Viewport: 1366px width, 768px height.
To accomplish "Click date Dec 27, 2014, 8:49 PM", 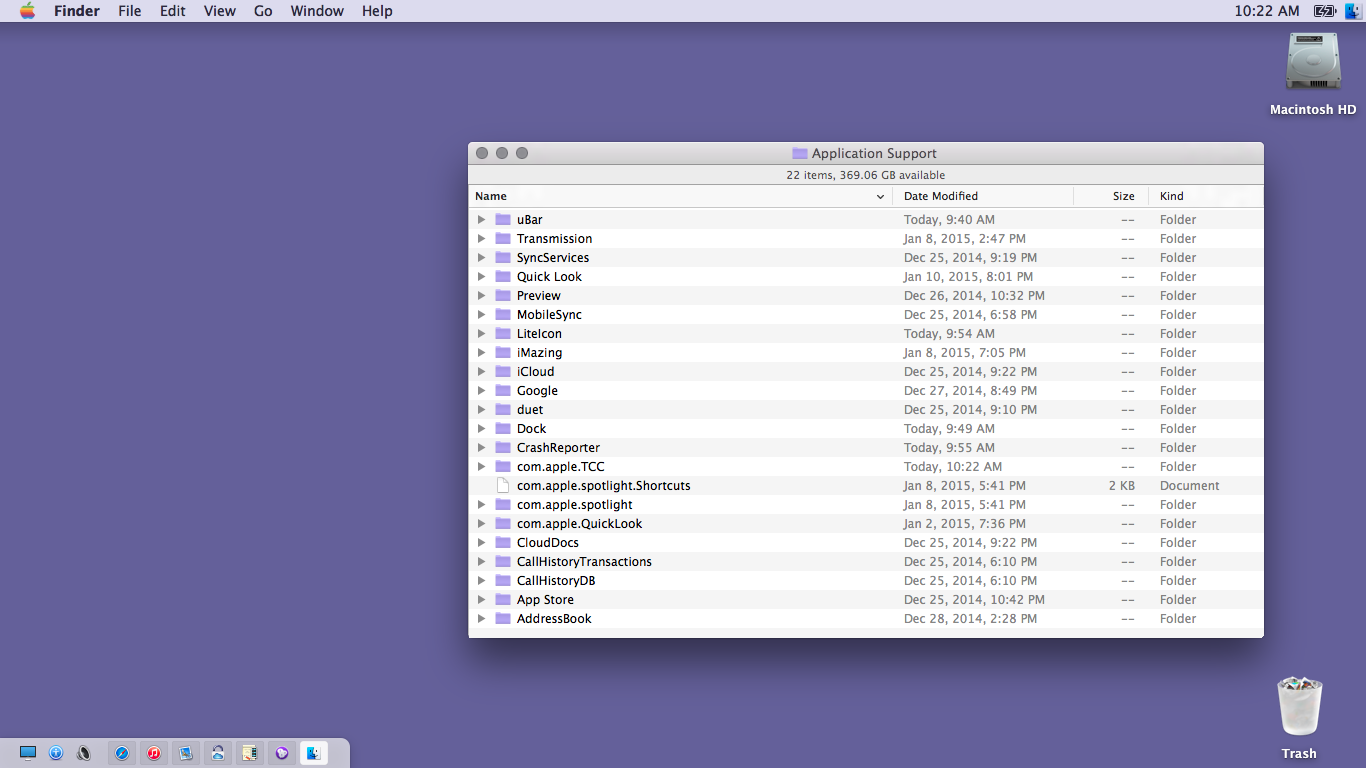I will (x=971, y=391).
